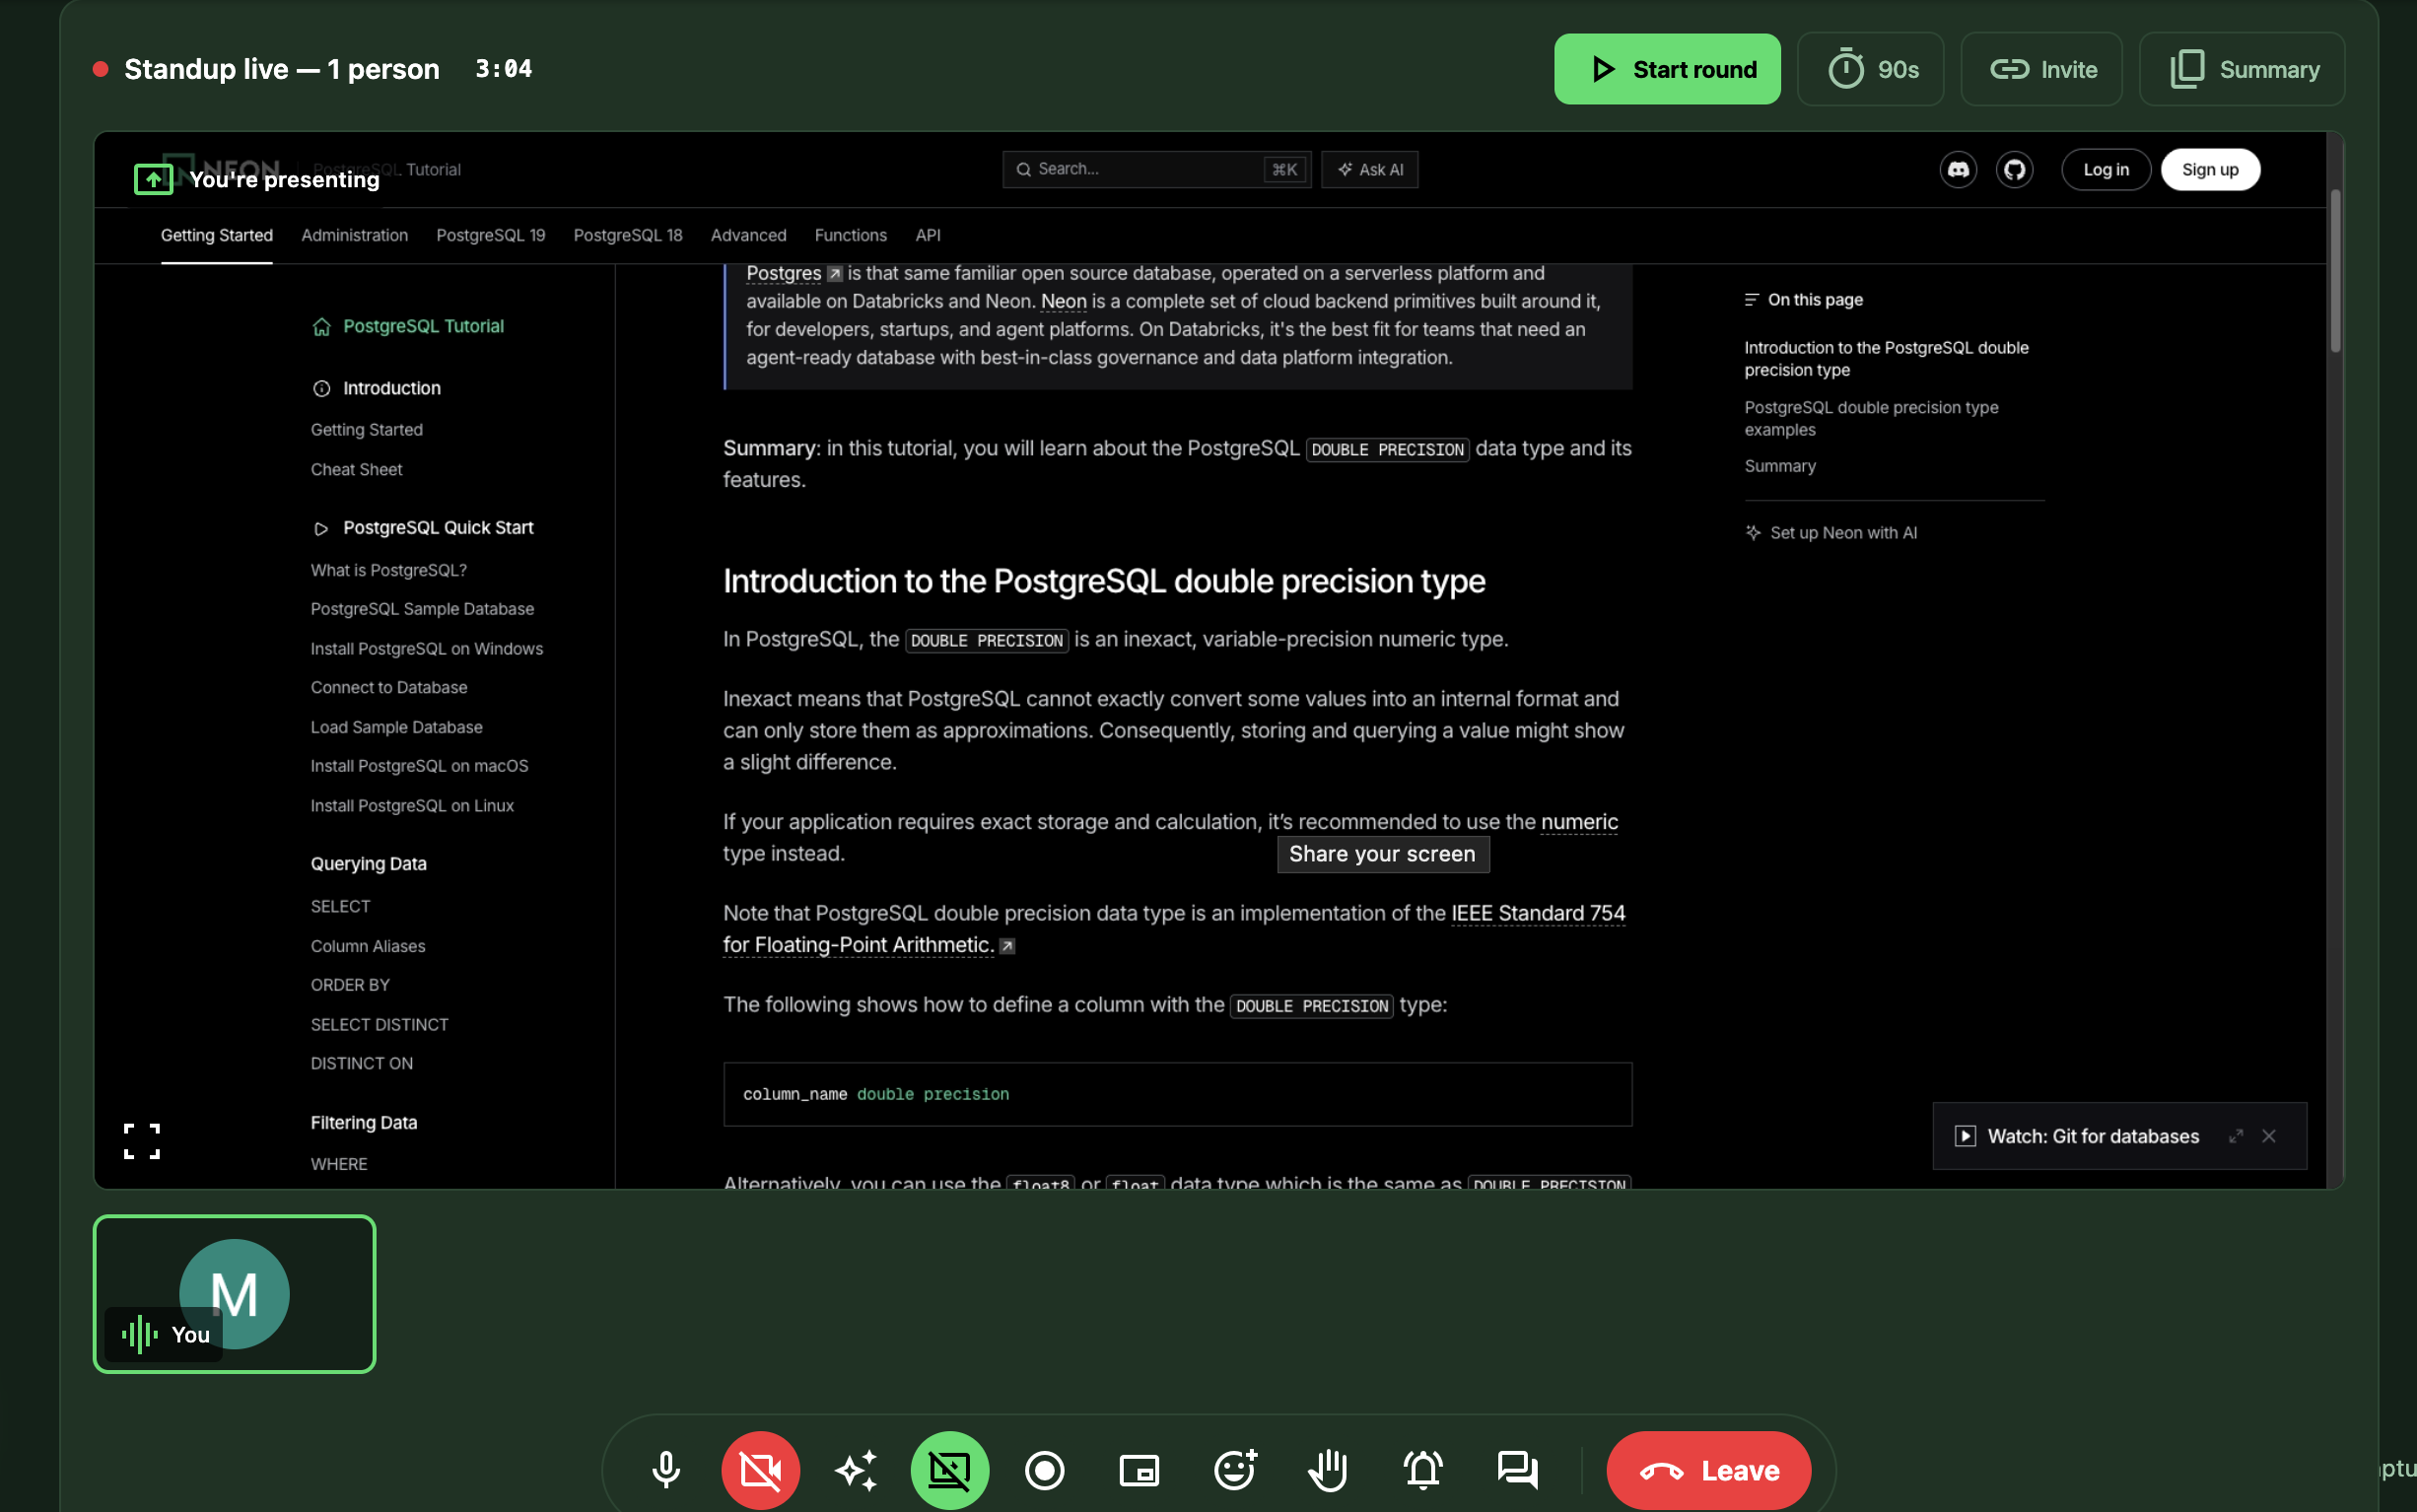
Task: Jump to PostgreSQL double precision type examples
Action: pyautogui.click(x=1870, y=418)
